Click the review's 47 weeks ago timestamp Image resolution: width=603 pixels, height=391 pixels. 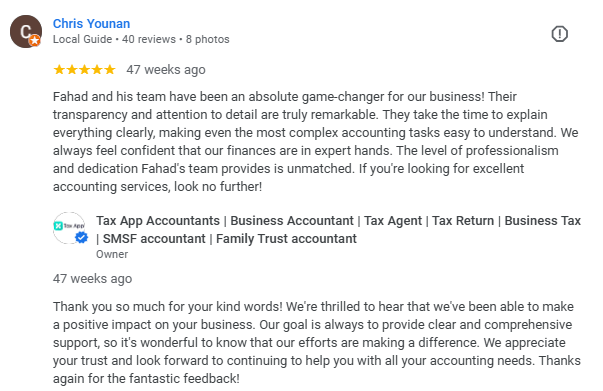166,70
